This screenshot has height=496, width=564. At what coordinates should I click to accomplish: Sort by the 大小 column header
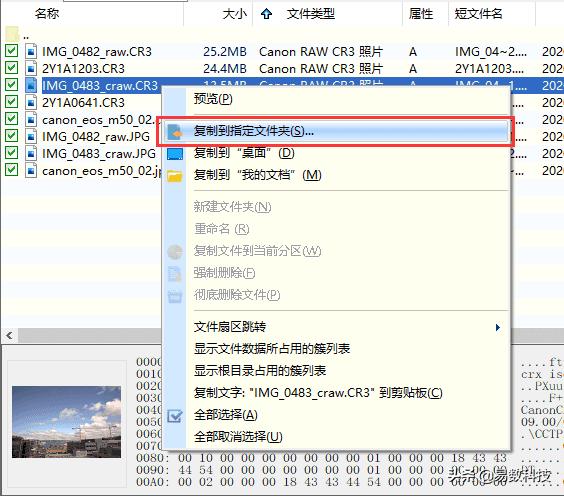tap(235, 14)
